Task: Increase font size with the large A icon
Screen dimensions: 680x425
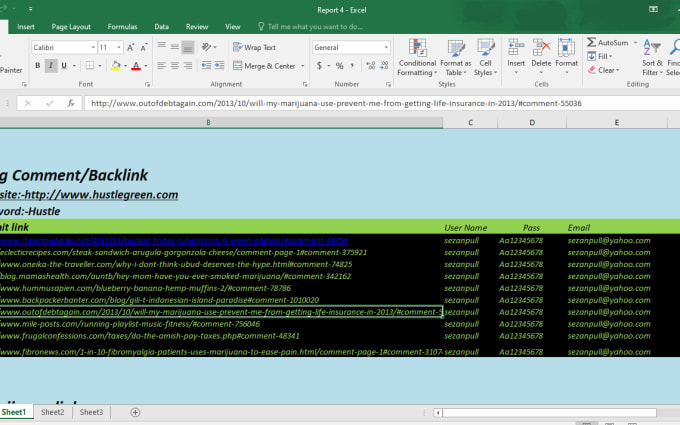Action: [130, 47]
